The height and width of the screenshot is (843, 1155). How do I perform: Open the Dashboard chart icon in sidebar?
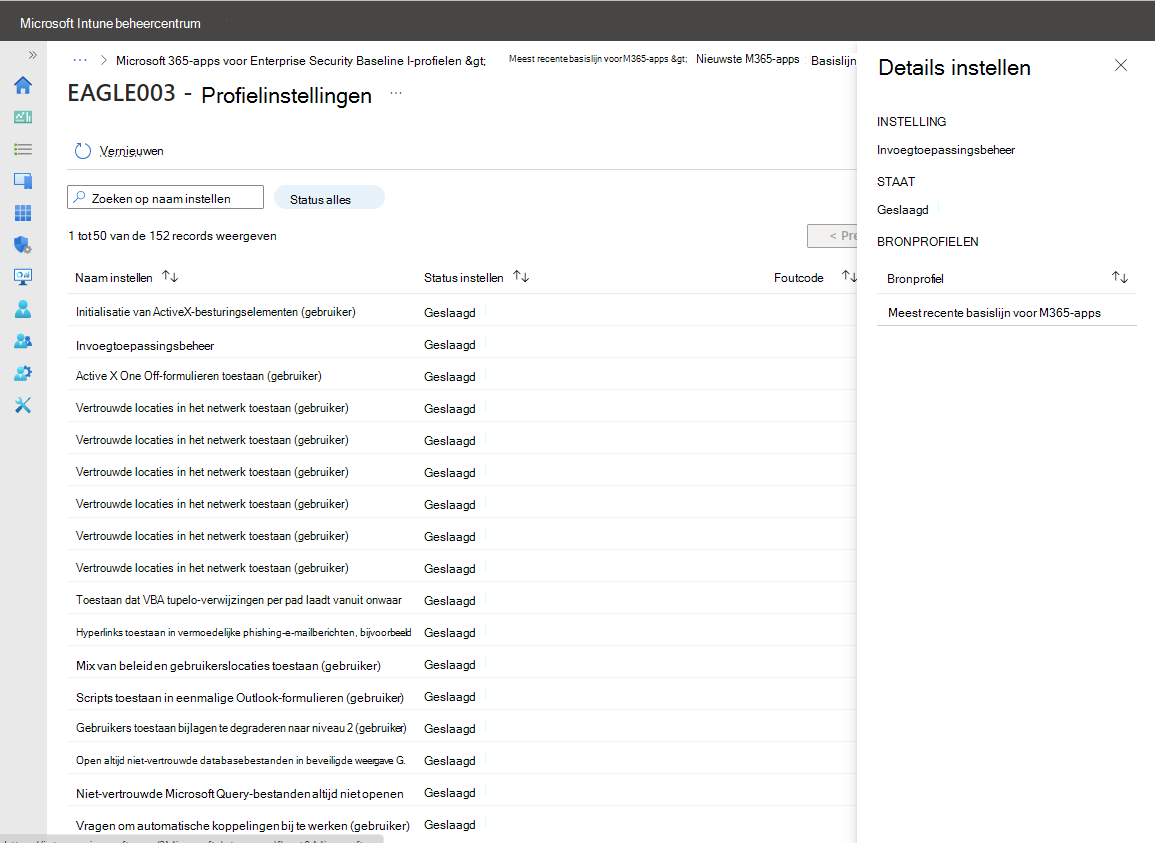(x=23, y=117)
